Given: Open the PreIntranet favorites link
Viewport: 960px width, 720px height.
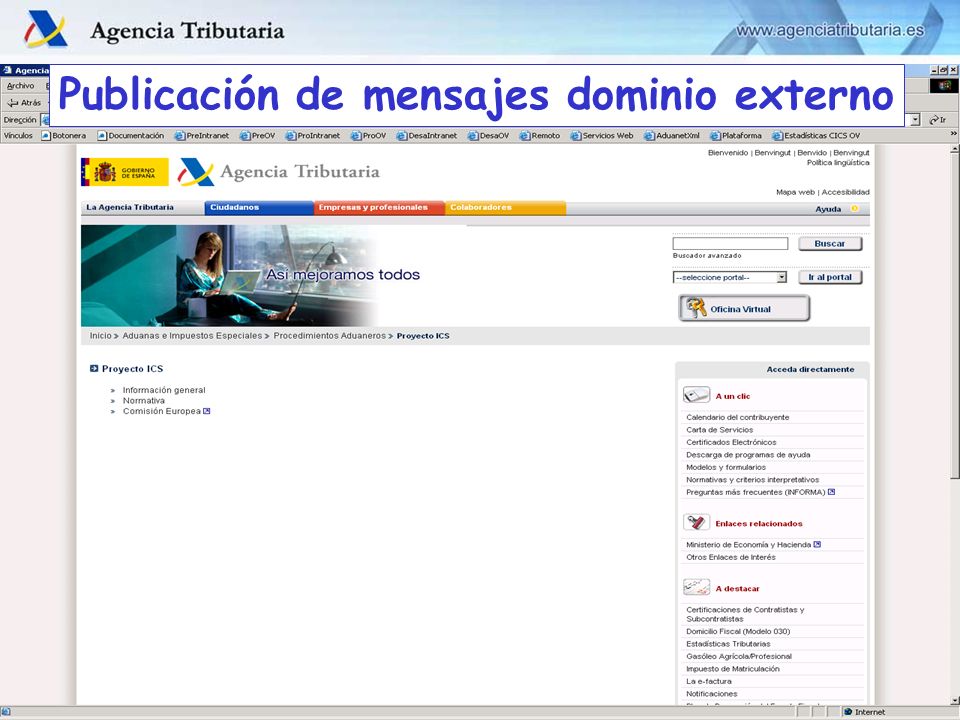Looking at the screenshot, I should (201, 136).
